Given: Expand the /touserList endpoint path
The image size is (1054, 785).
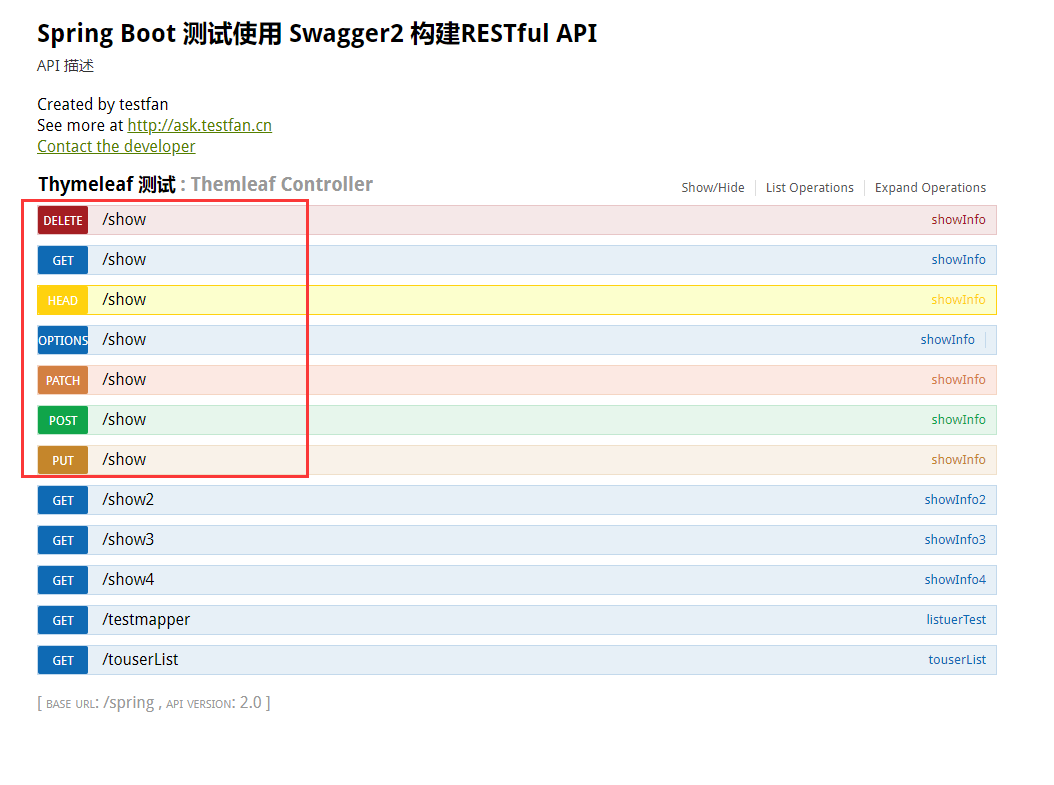Looking at the screenshot, I should click(140, 659).
